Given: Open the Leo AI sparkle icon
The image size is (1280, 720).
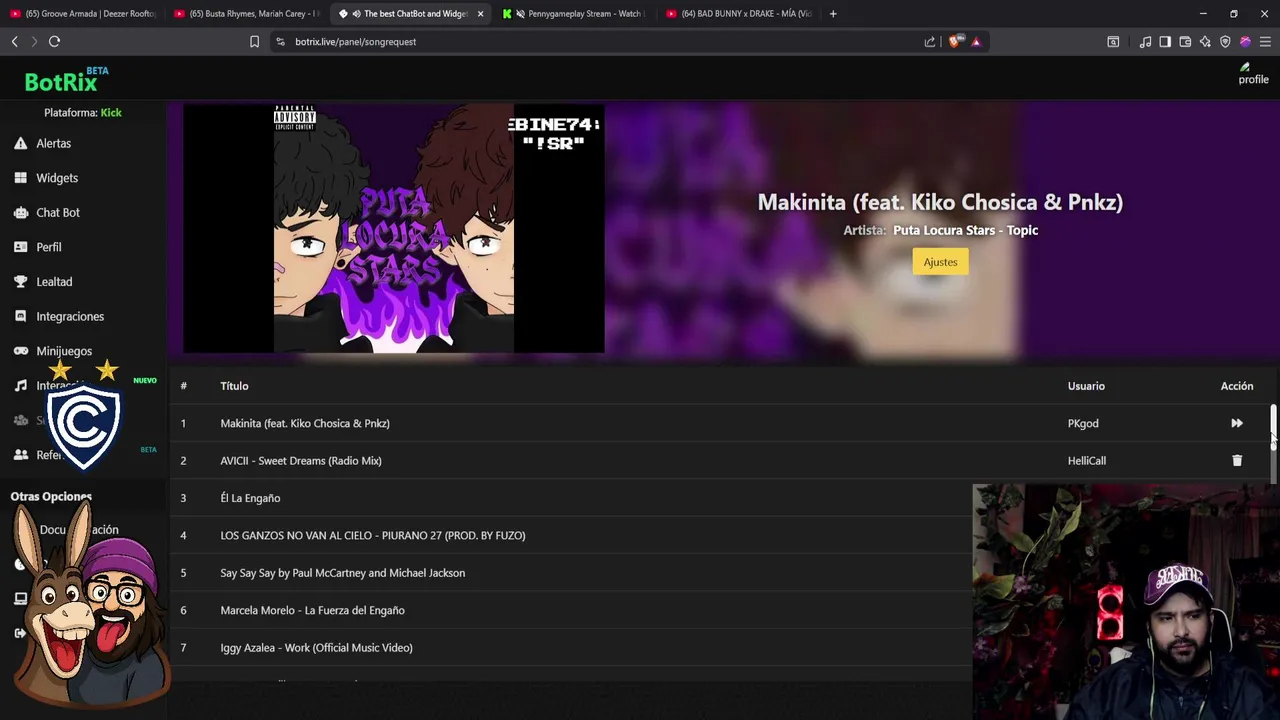Looking at the screenshot, I should [1205, 42].
